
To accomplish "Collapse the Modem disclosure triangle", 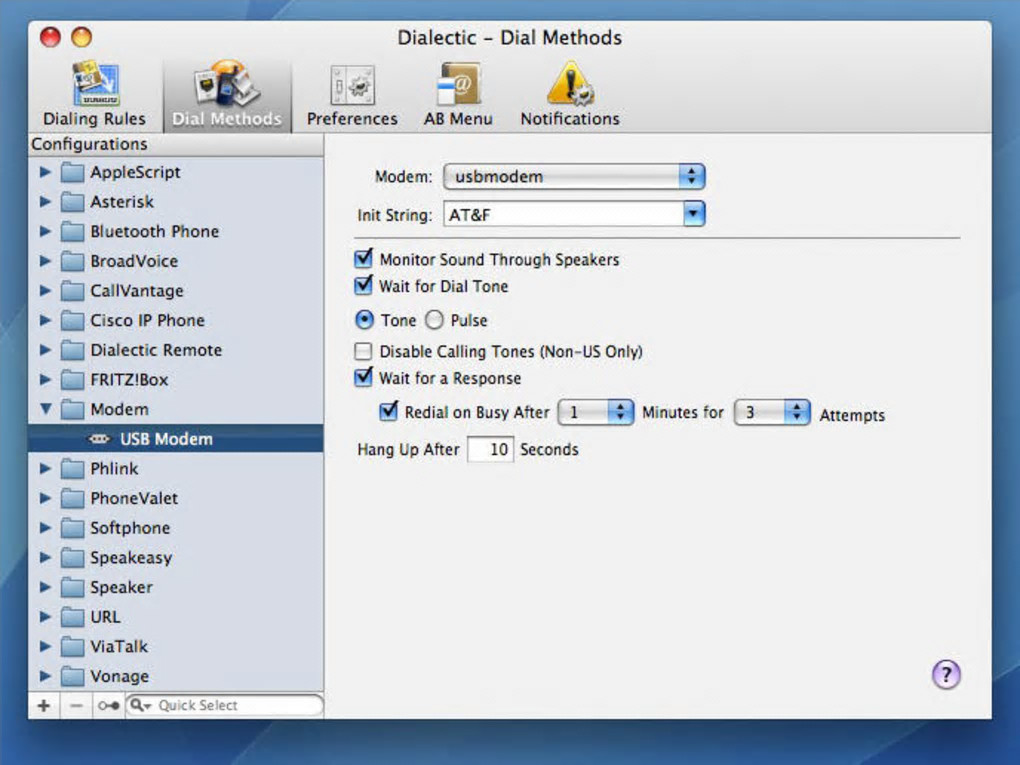I will click(46, 409).
